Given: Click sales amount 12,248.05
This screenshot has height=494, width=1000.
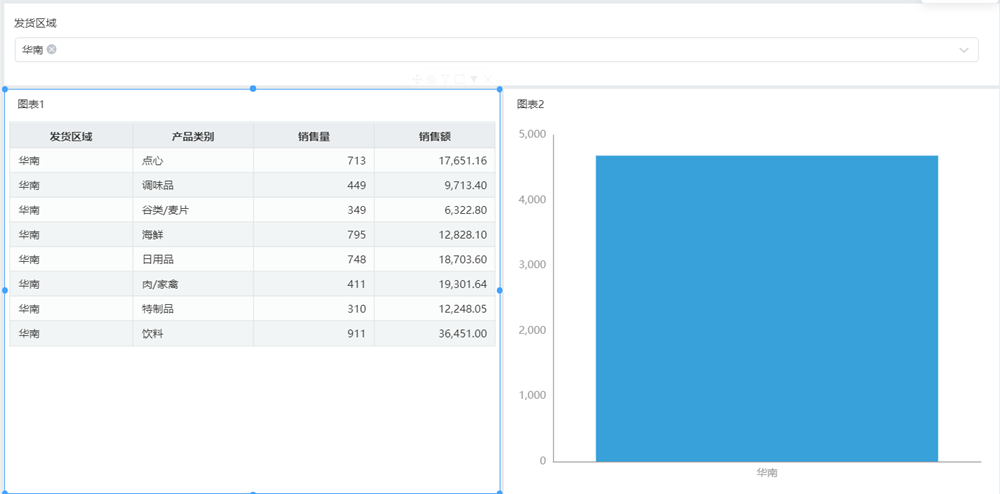Looking at the screenshot, I should pos(435,309).
